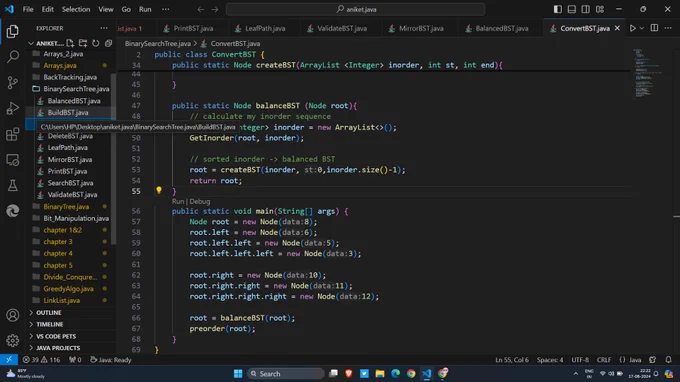This screenshot has width=680, height=382.
Task: Close the ConvertBST.java tab
Action: 617,28
